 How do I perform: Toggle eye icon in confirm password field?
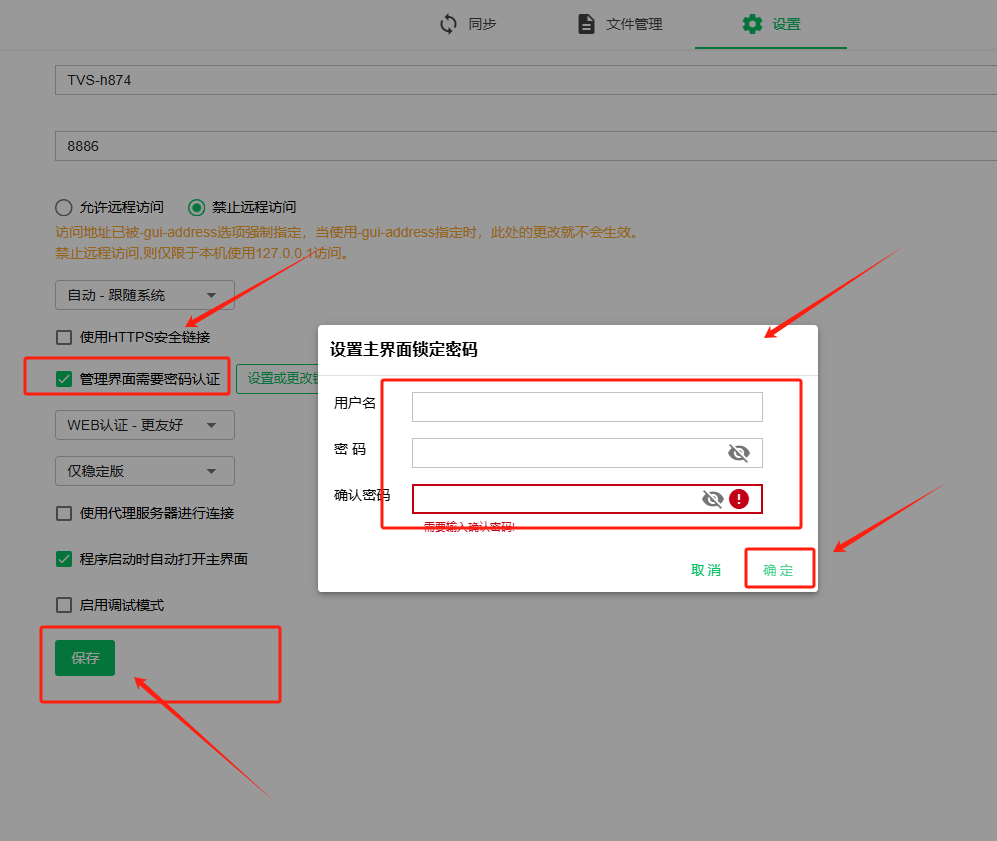(x=712, y=499)
